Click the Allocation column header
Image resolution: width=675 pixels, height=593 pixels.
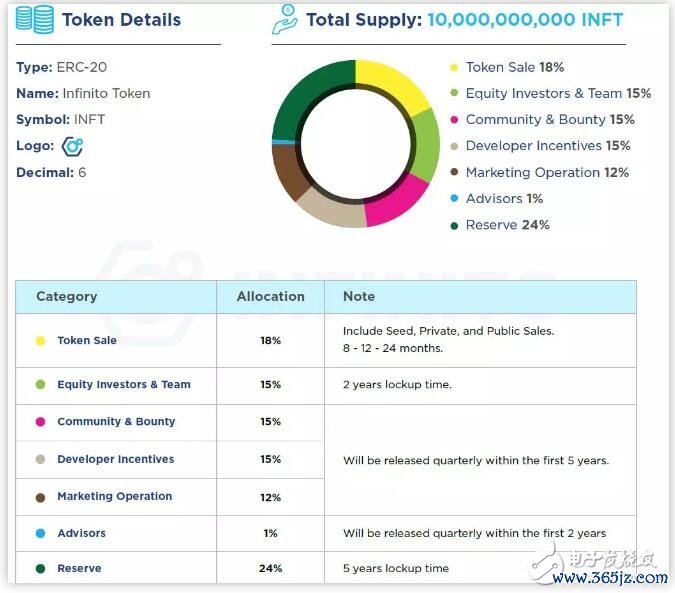pyautogui.click(x=270, y=296)
